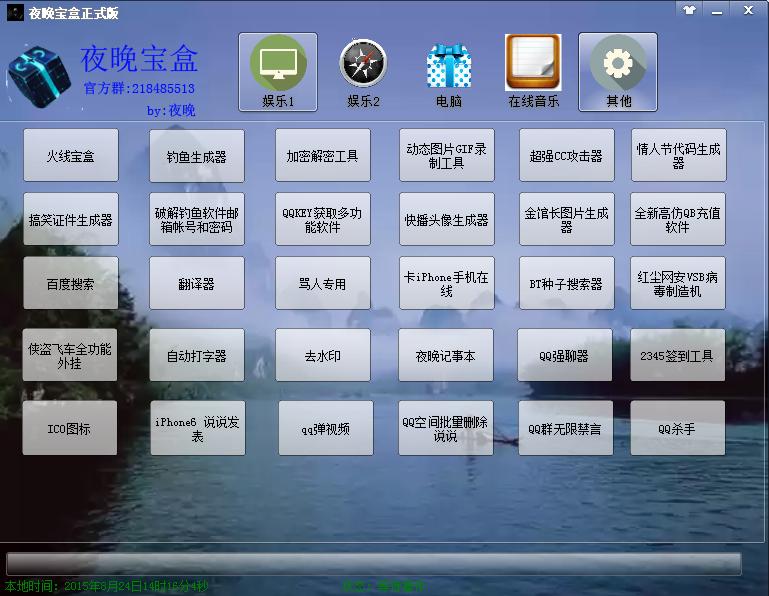Open qq弹视频 tool
Image resolution: width=769 pixels, height=596 pixels.
326,428
